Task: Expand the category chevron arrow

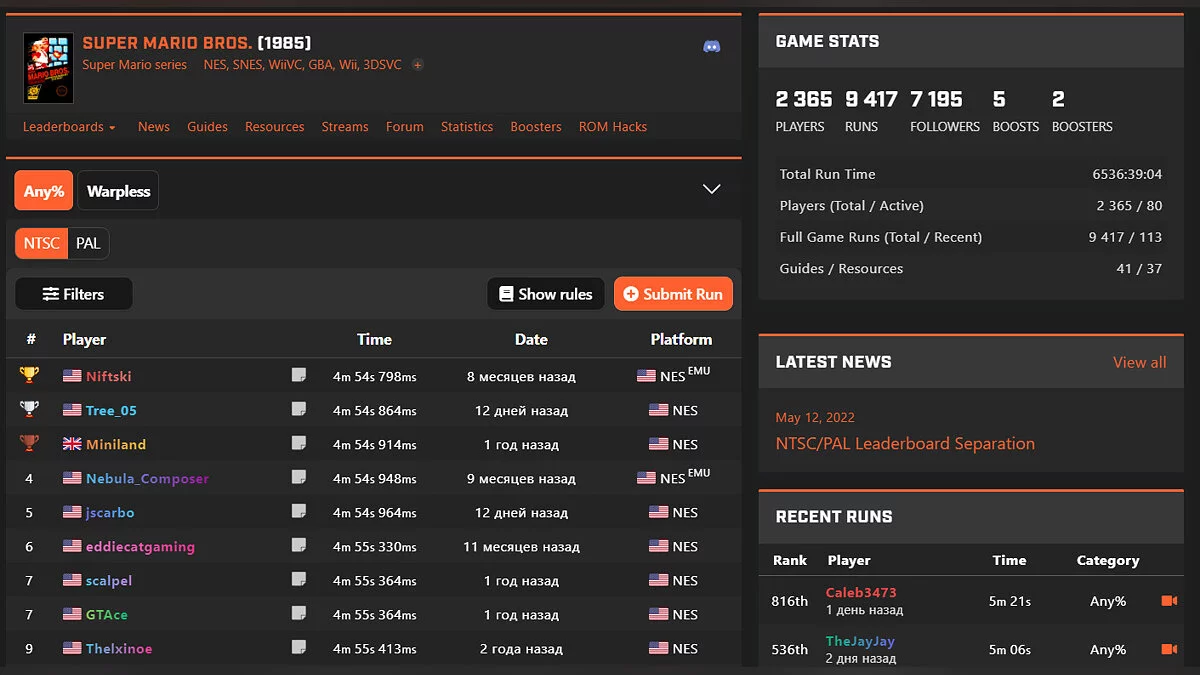Action: 711,189
